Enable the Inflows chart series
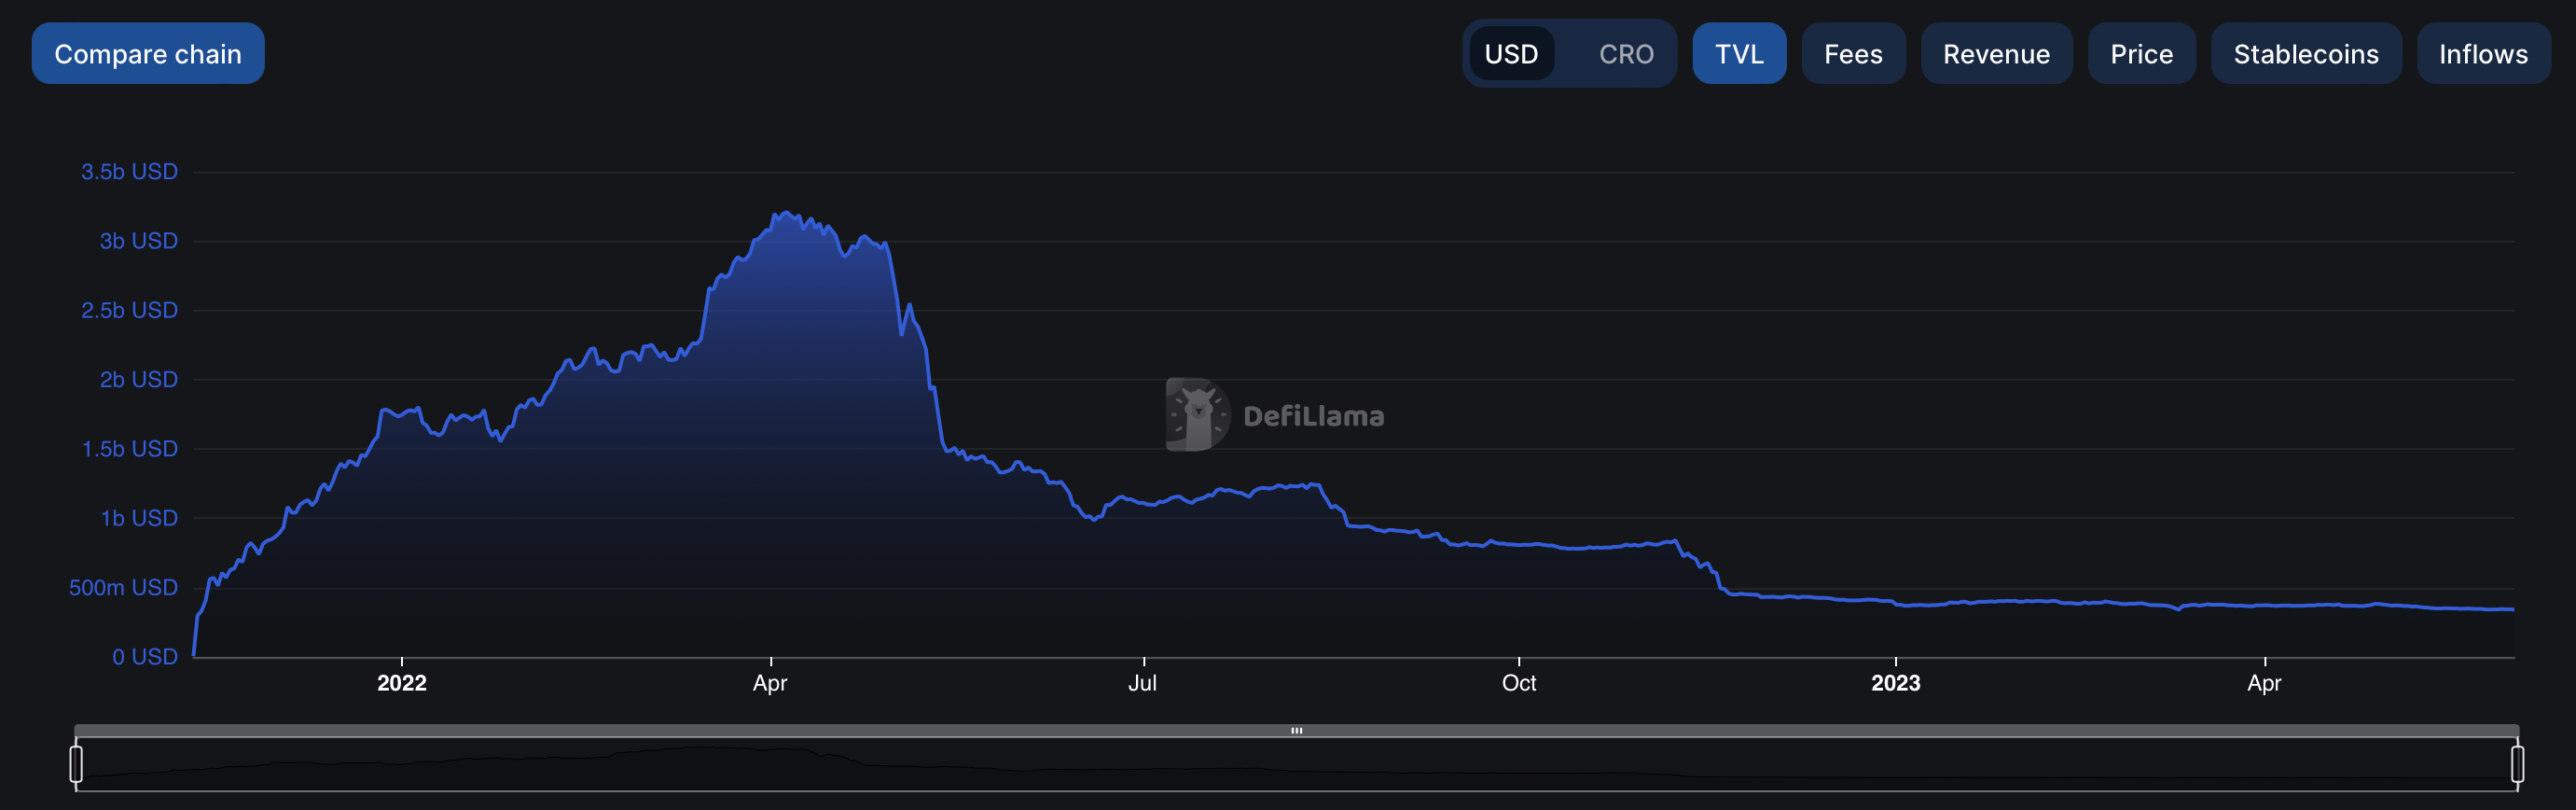The height and width of the screenshot is (810, 2576). tap(2483, 54)
